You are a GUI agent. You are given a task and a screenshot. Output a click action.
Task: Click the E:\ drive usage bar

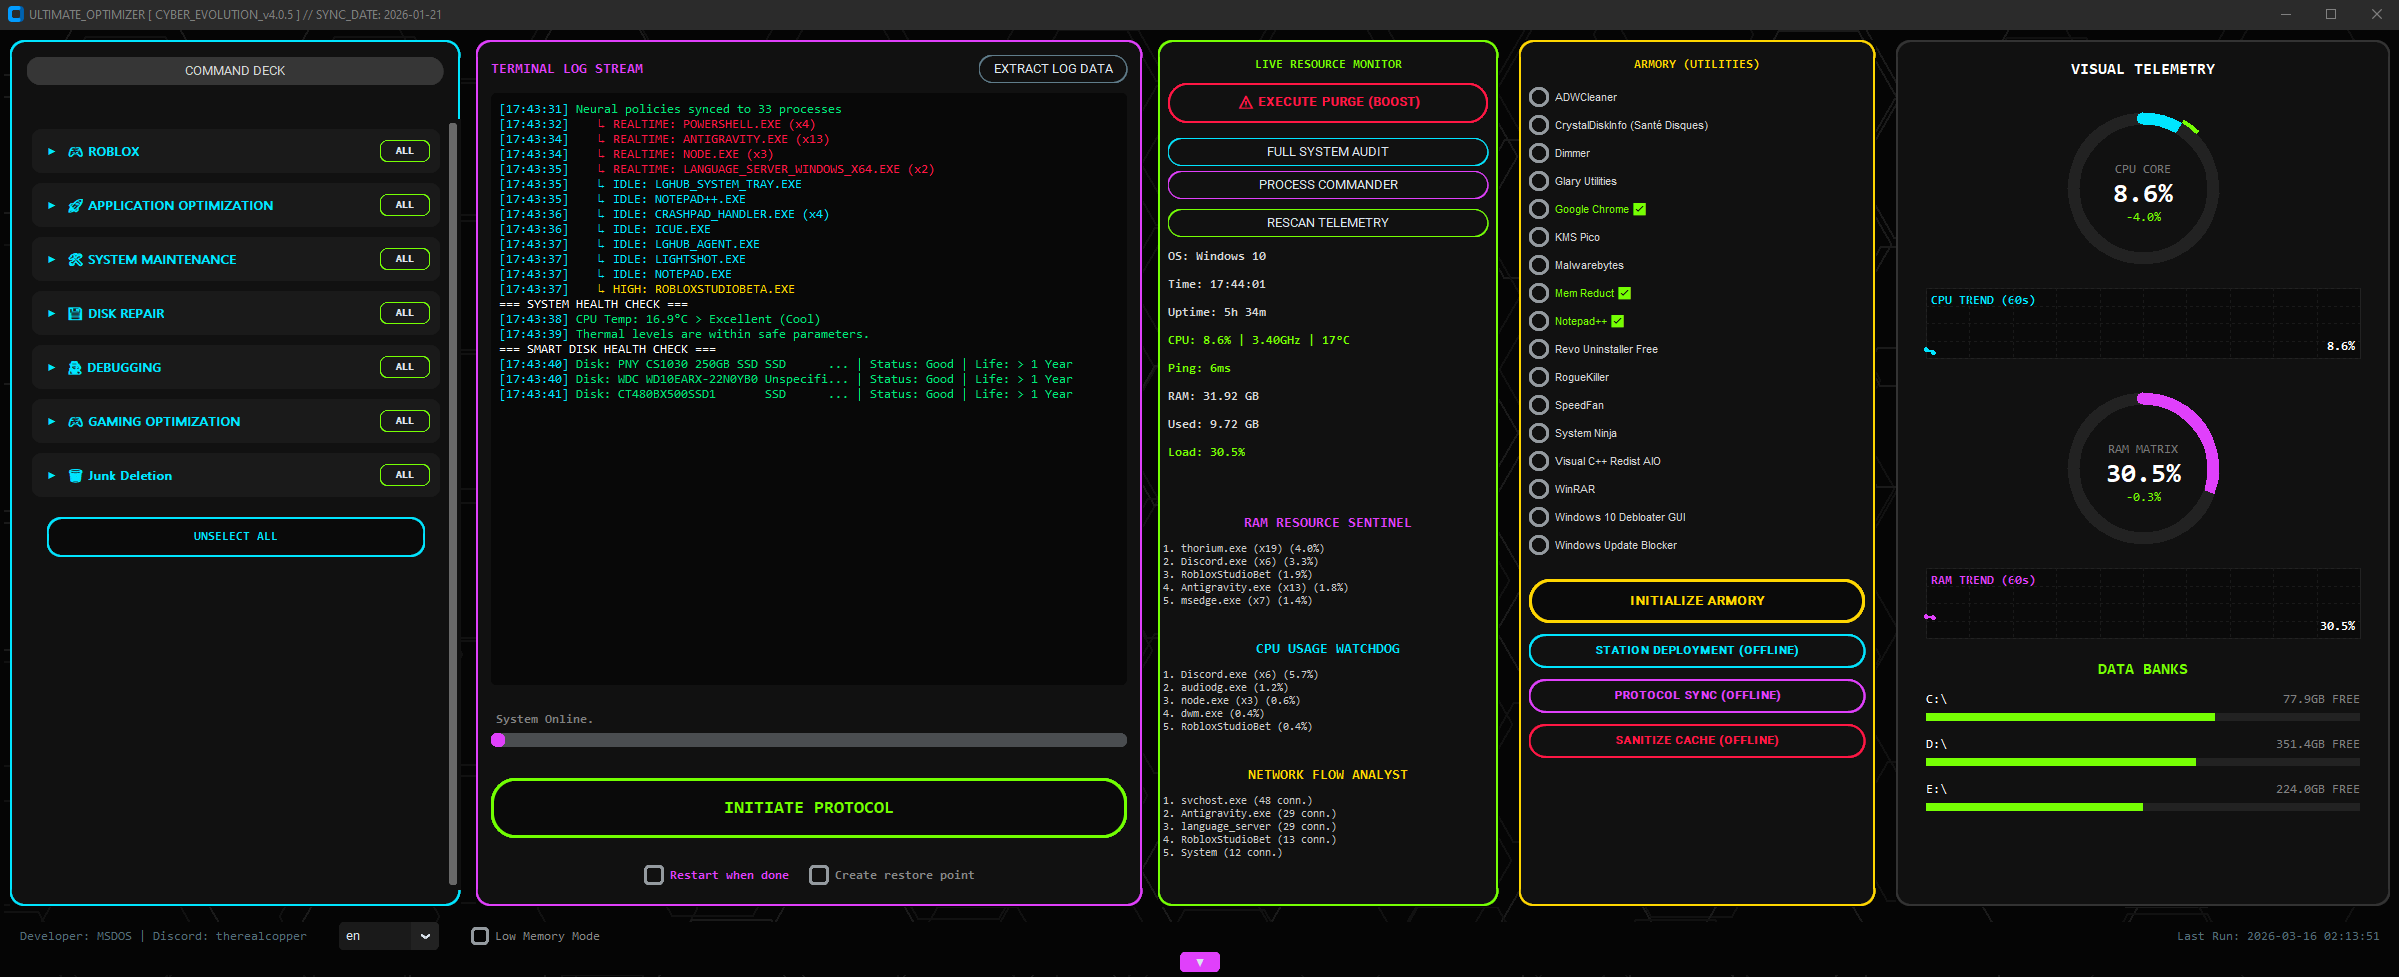pos(2142,807)
